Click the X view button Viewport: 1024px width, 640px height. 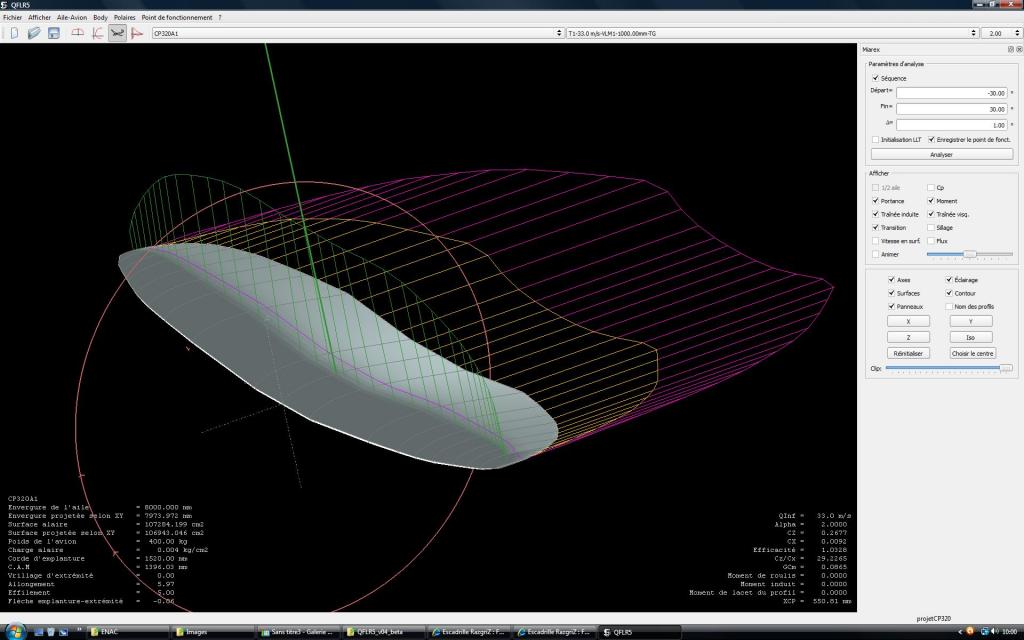pos(908,321)
